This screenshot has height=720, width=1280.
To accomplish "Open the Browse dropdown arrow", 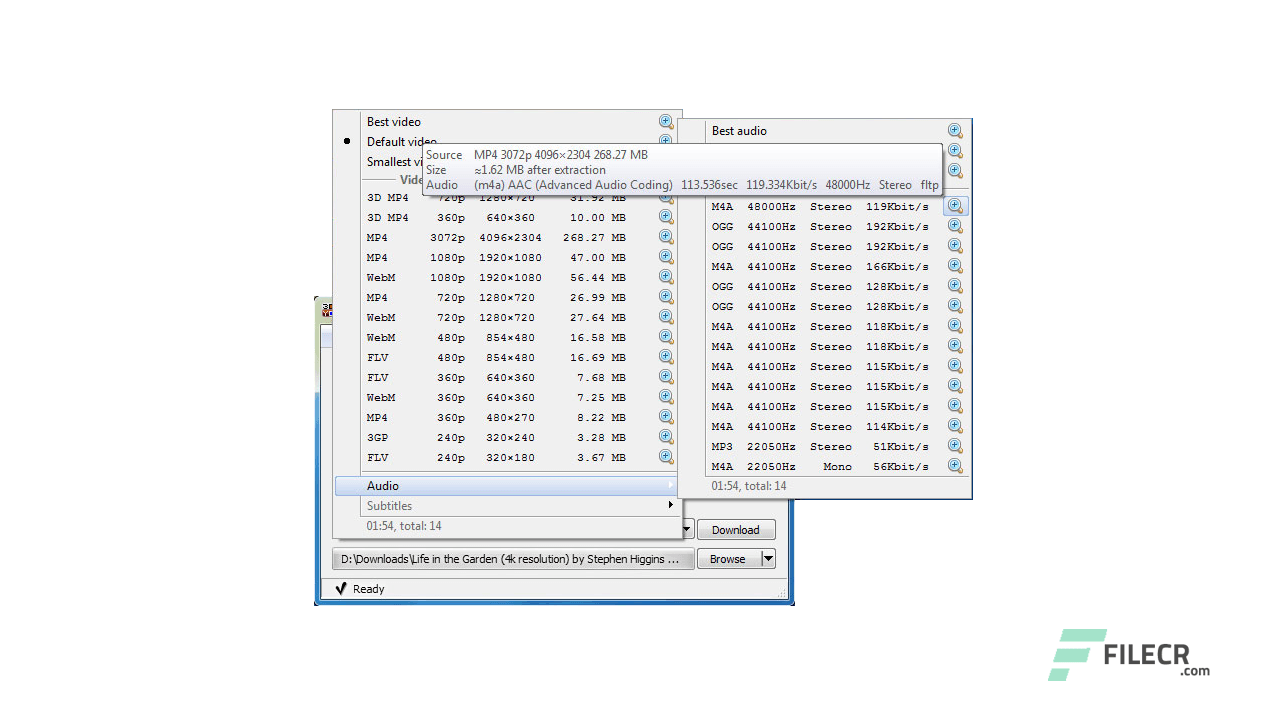I will point(766,558).
